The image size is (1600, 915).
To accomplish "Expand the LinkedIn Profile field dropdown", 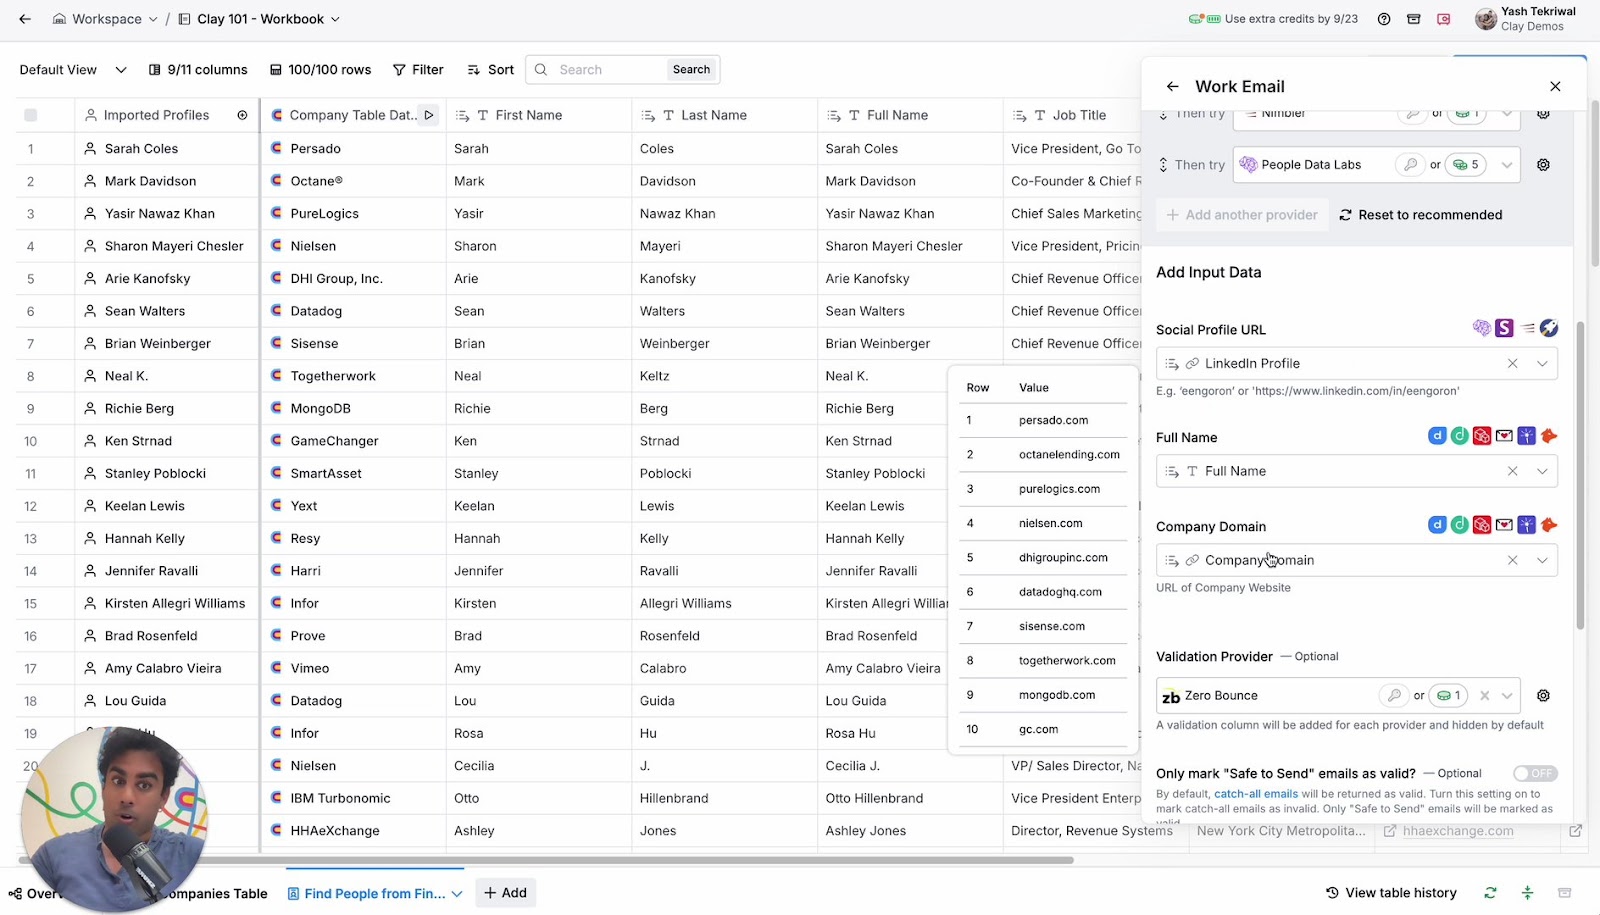I will 1542,364.
